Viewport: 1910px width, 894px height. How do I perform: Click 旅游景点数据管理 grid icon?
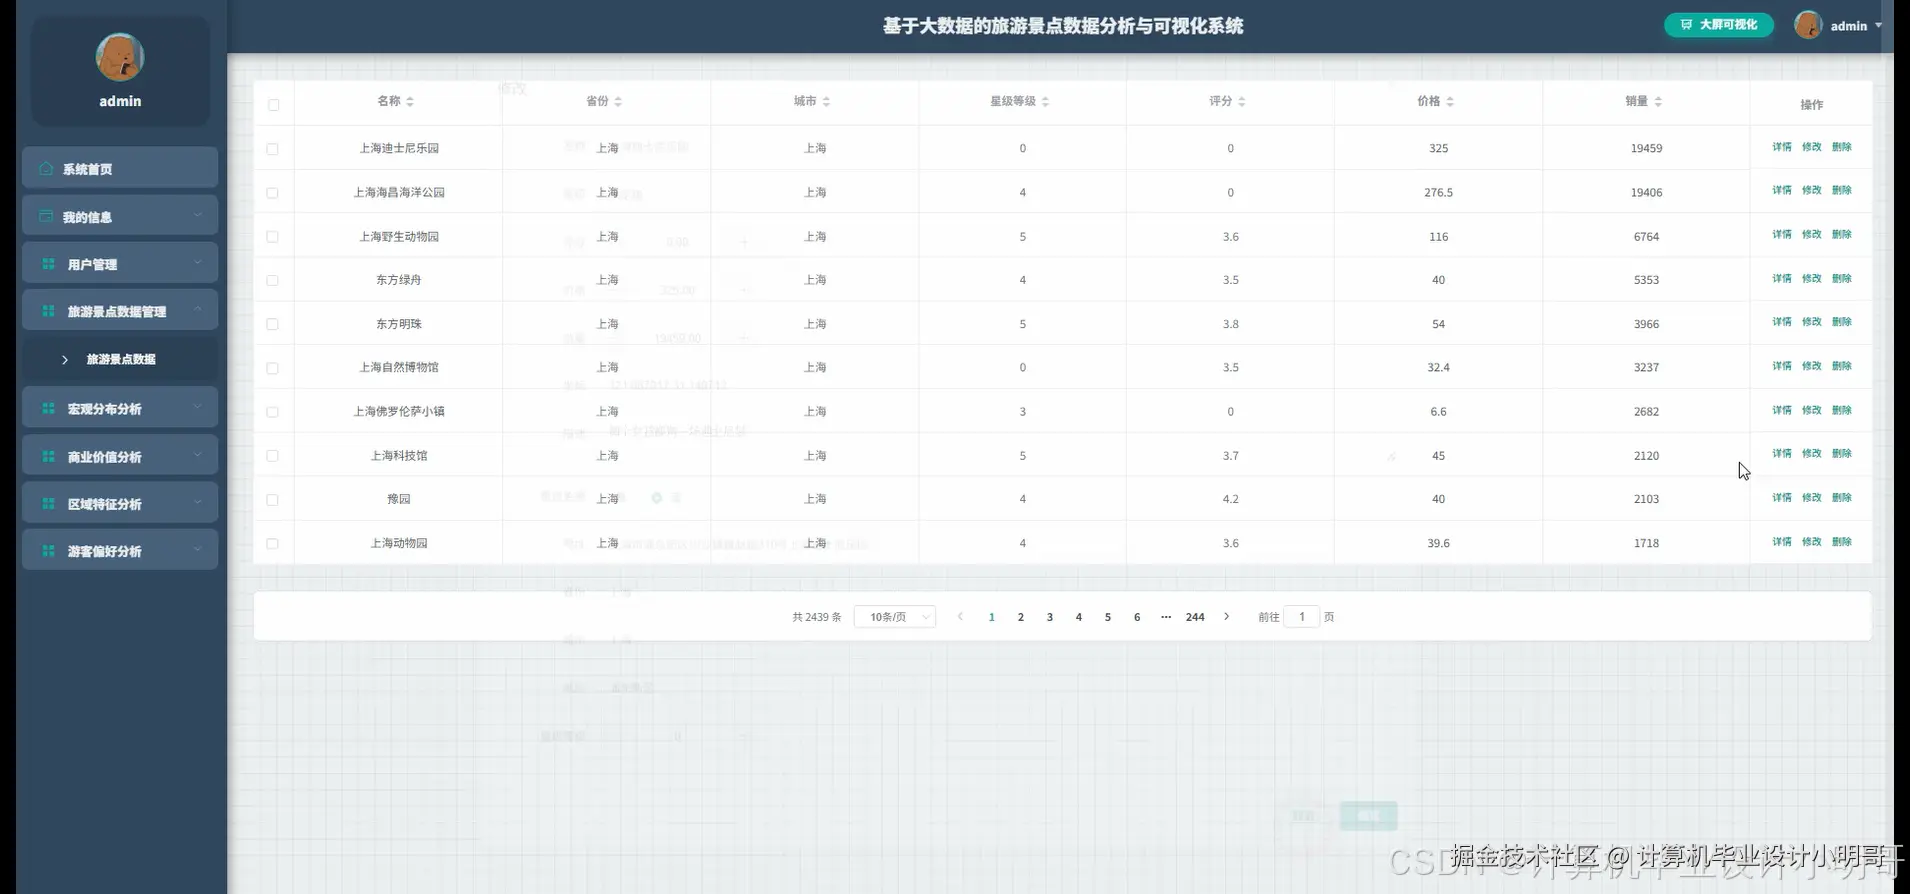point(48,311)
